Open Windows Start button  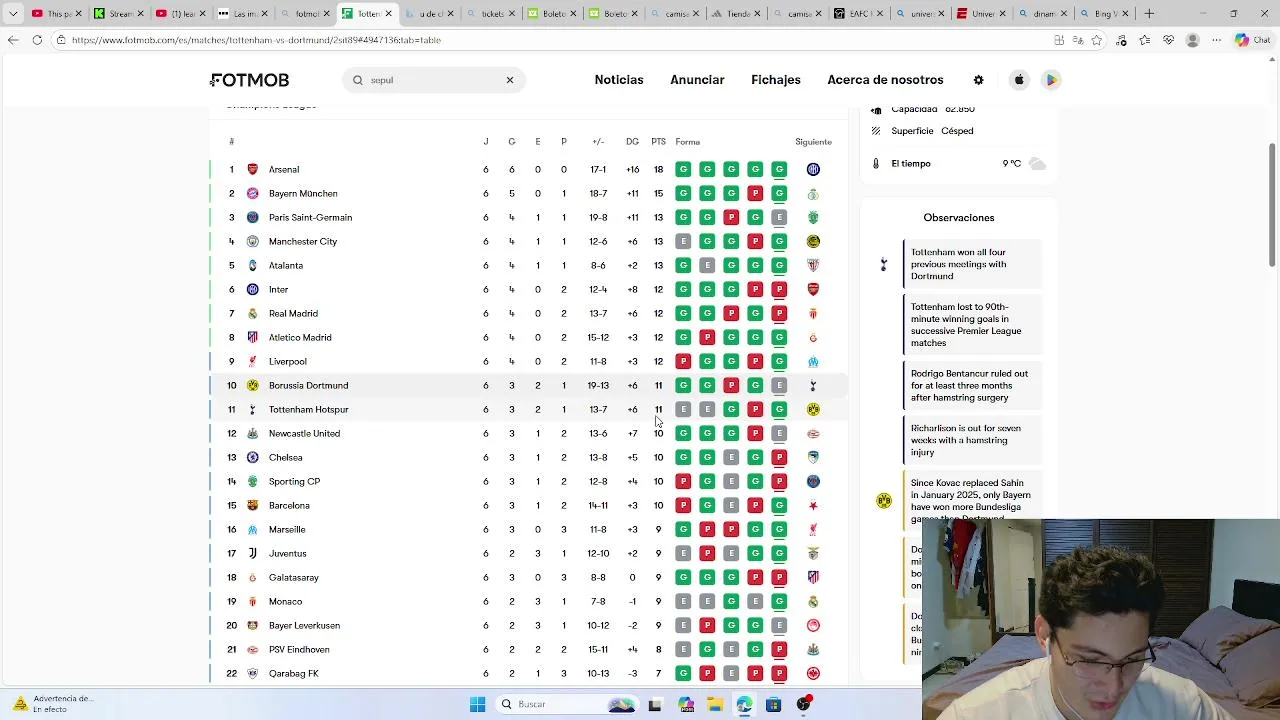477,704
